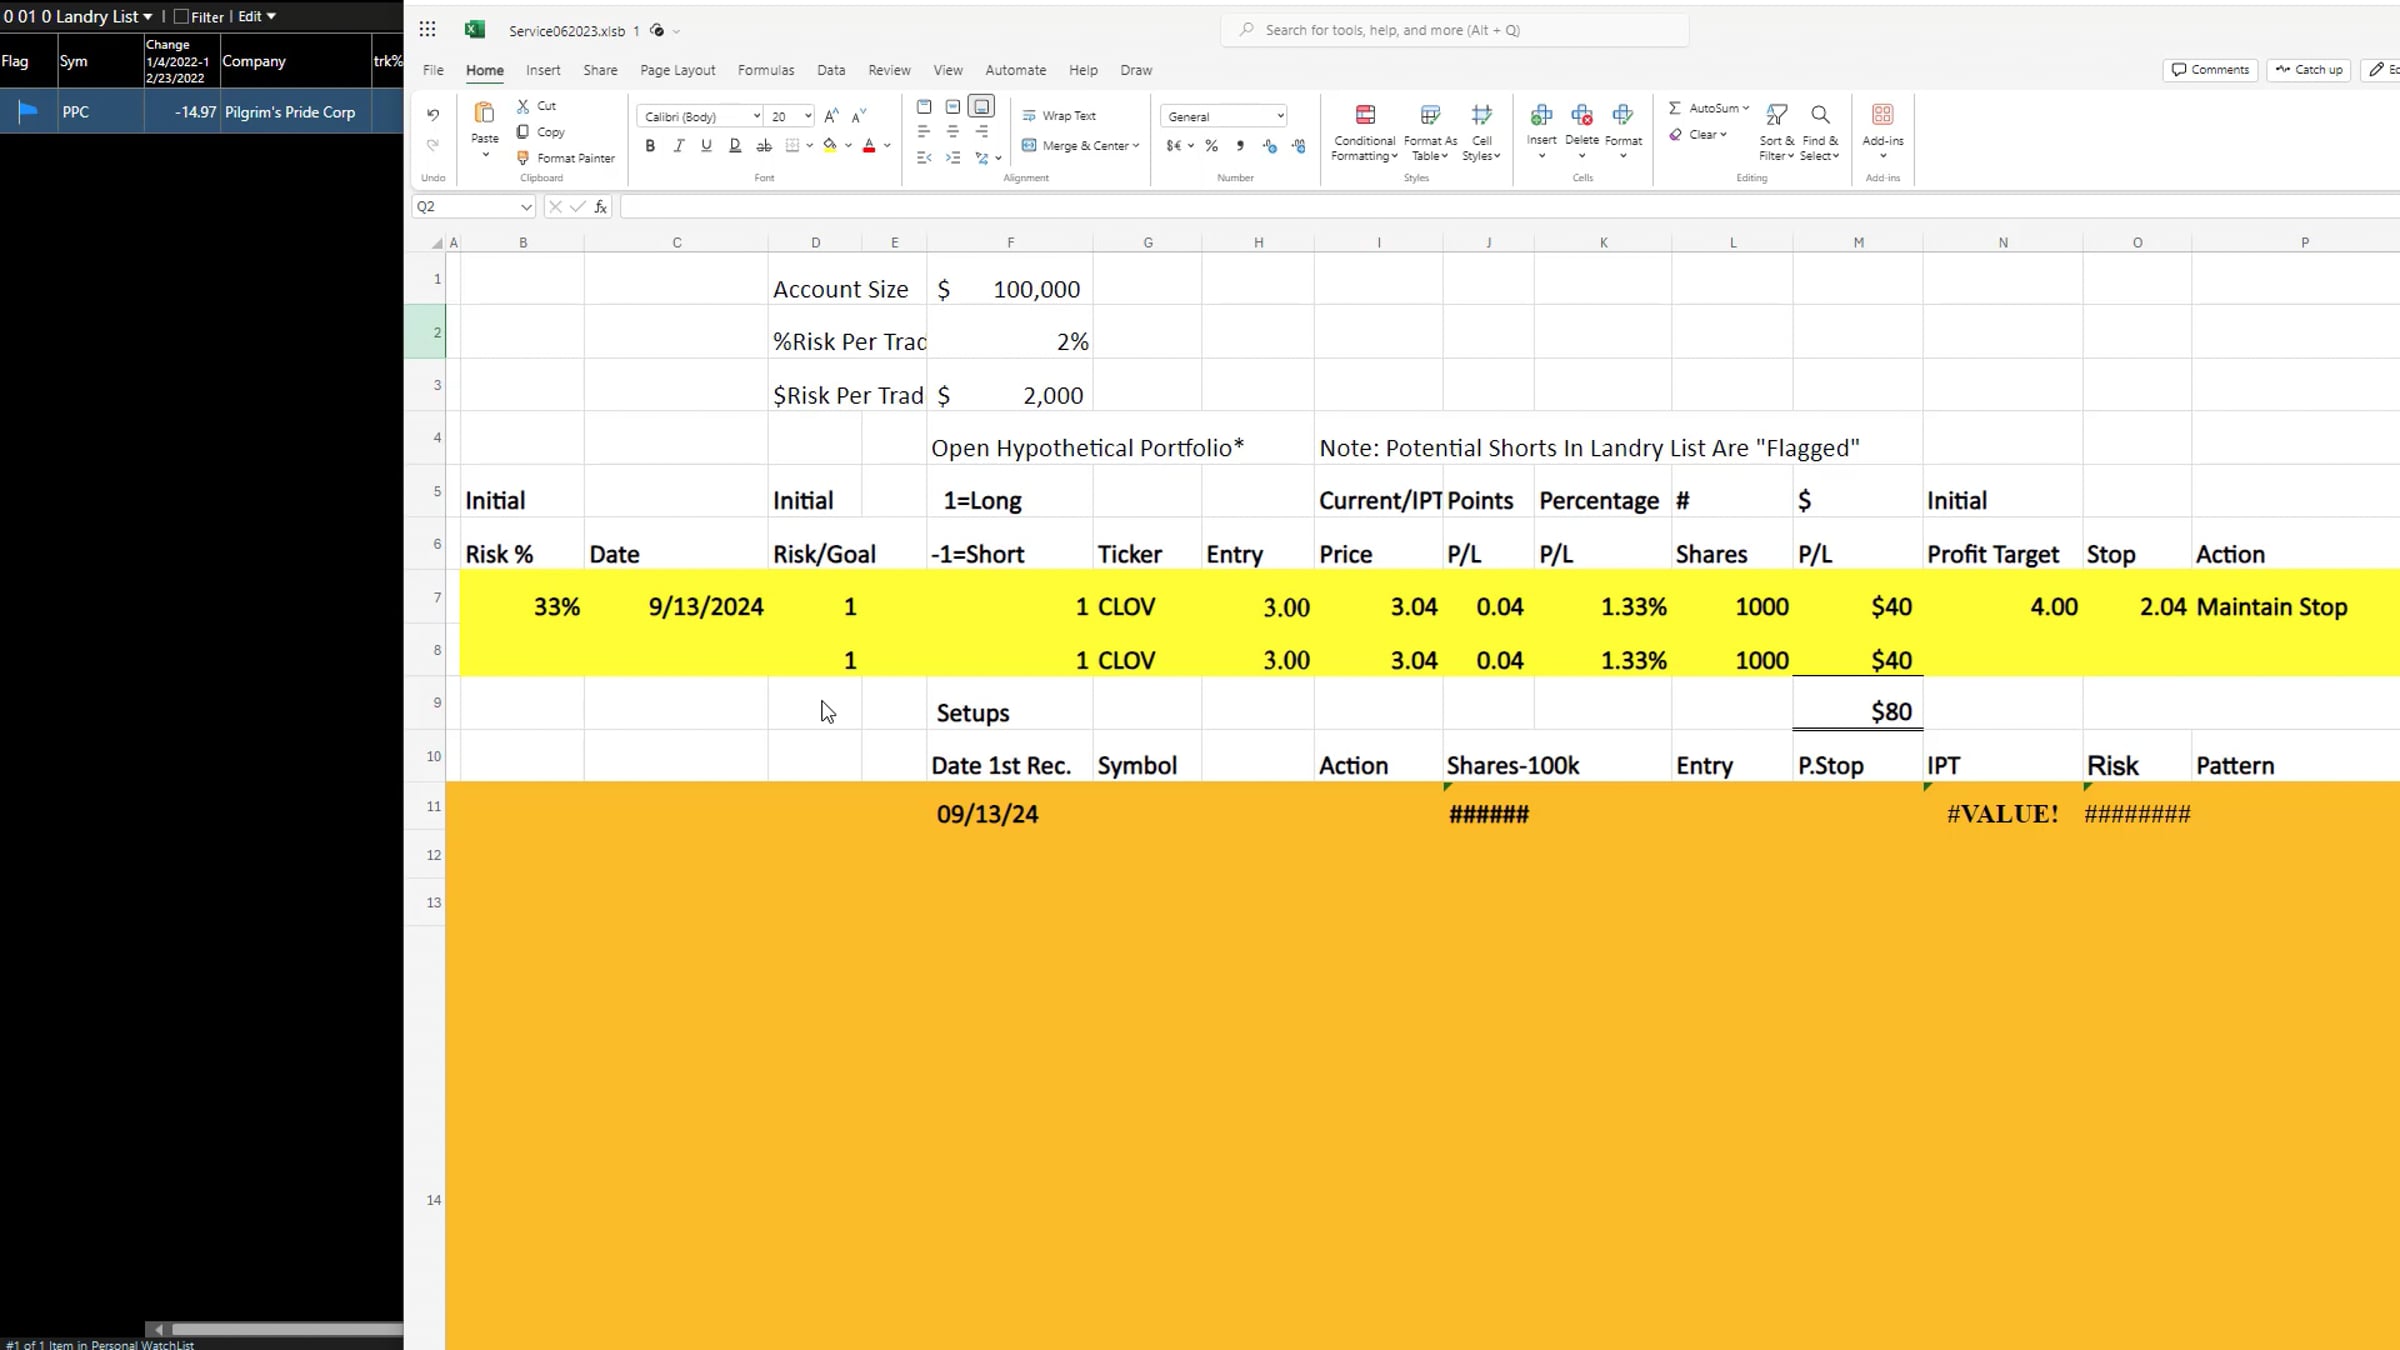The height and width of the screenshot is (1350, 2400).
Task: Open the Clear menu
Action: point(1698,134)
